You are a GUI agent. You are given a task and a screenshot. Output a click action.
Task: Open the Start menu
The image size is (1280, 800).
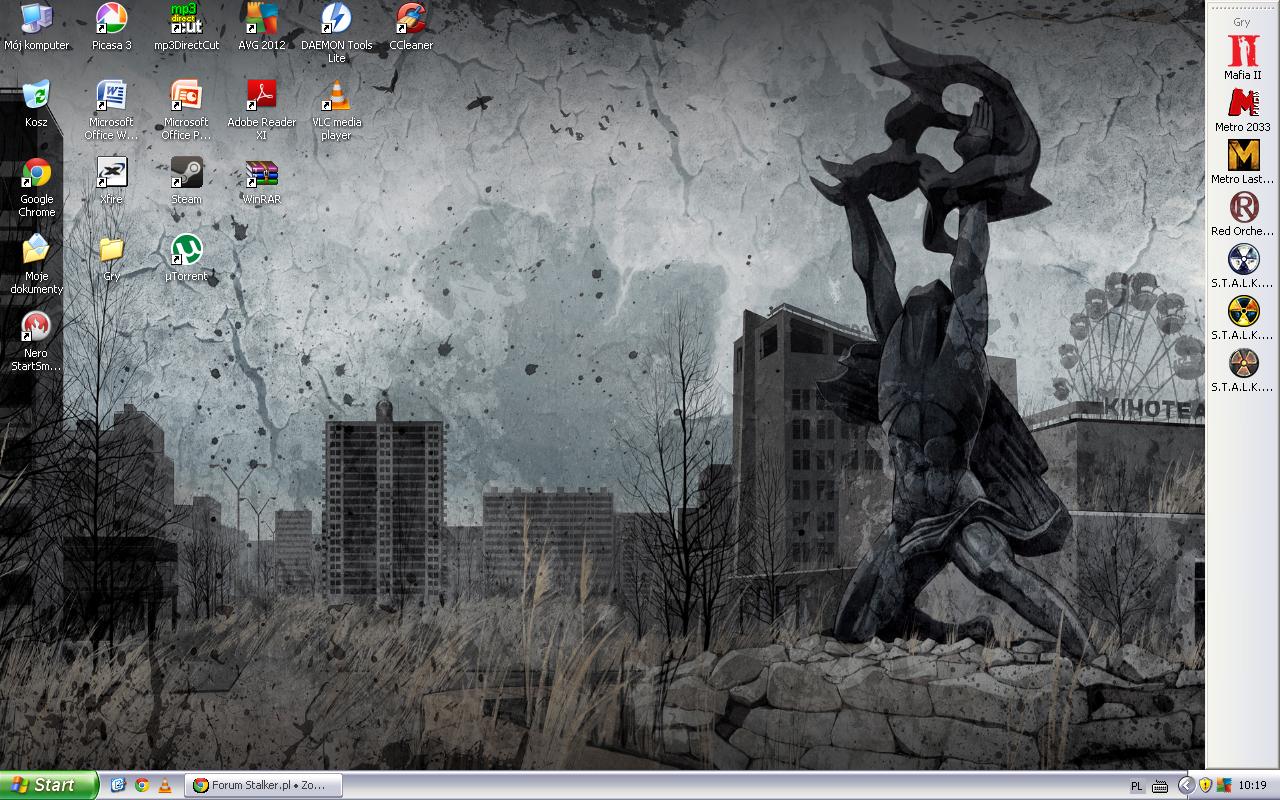coord(49,785)
